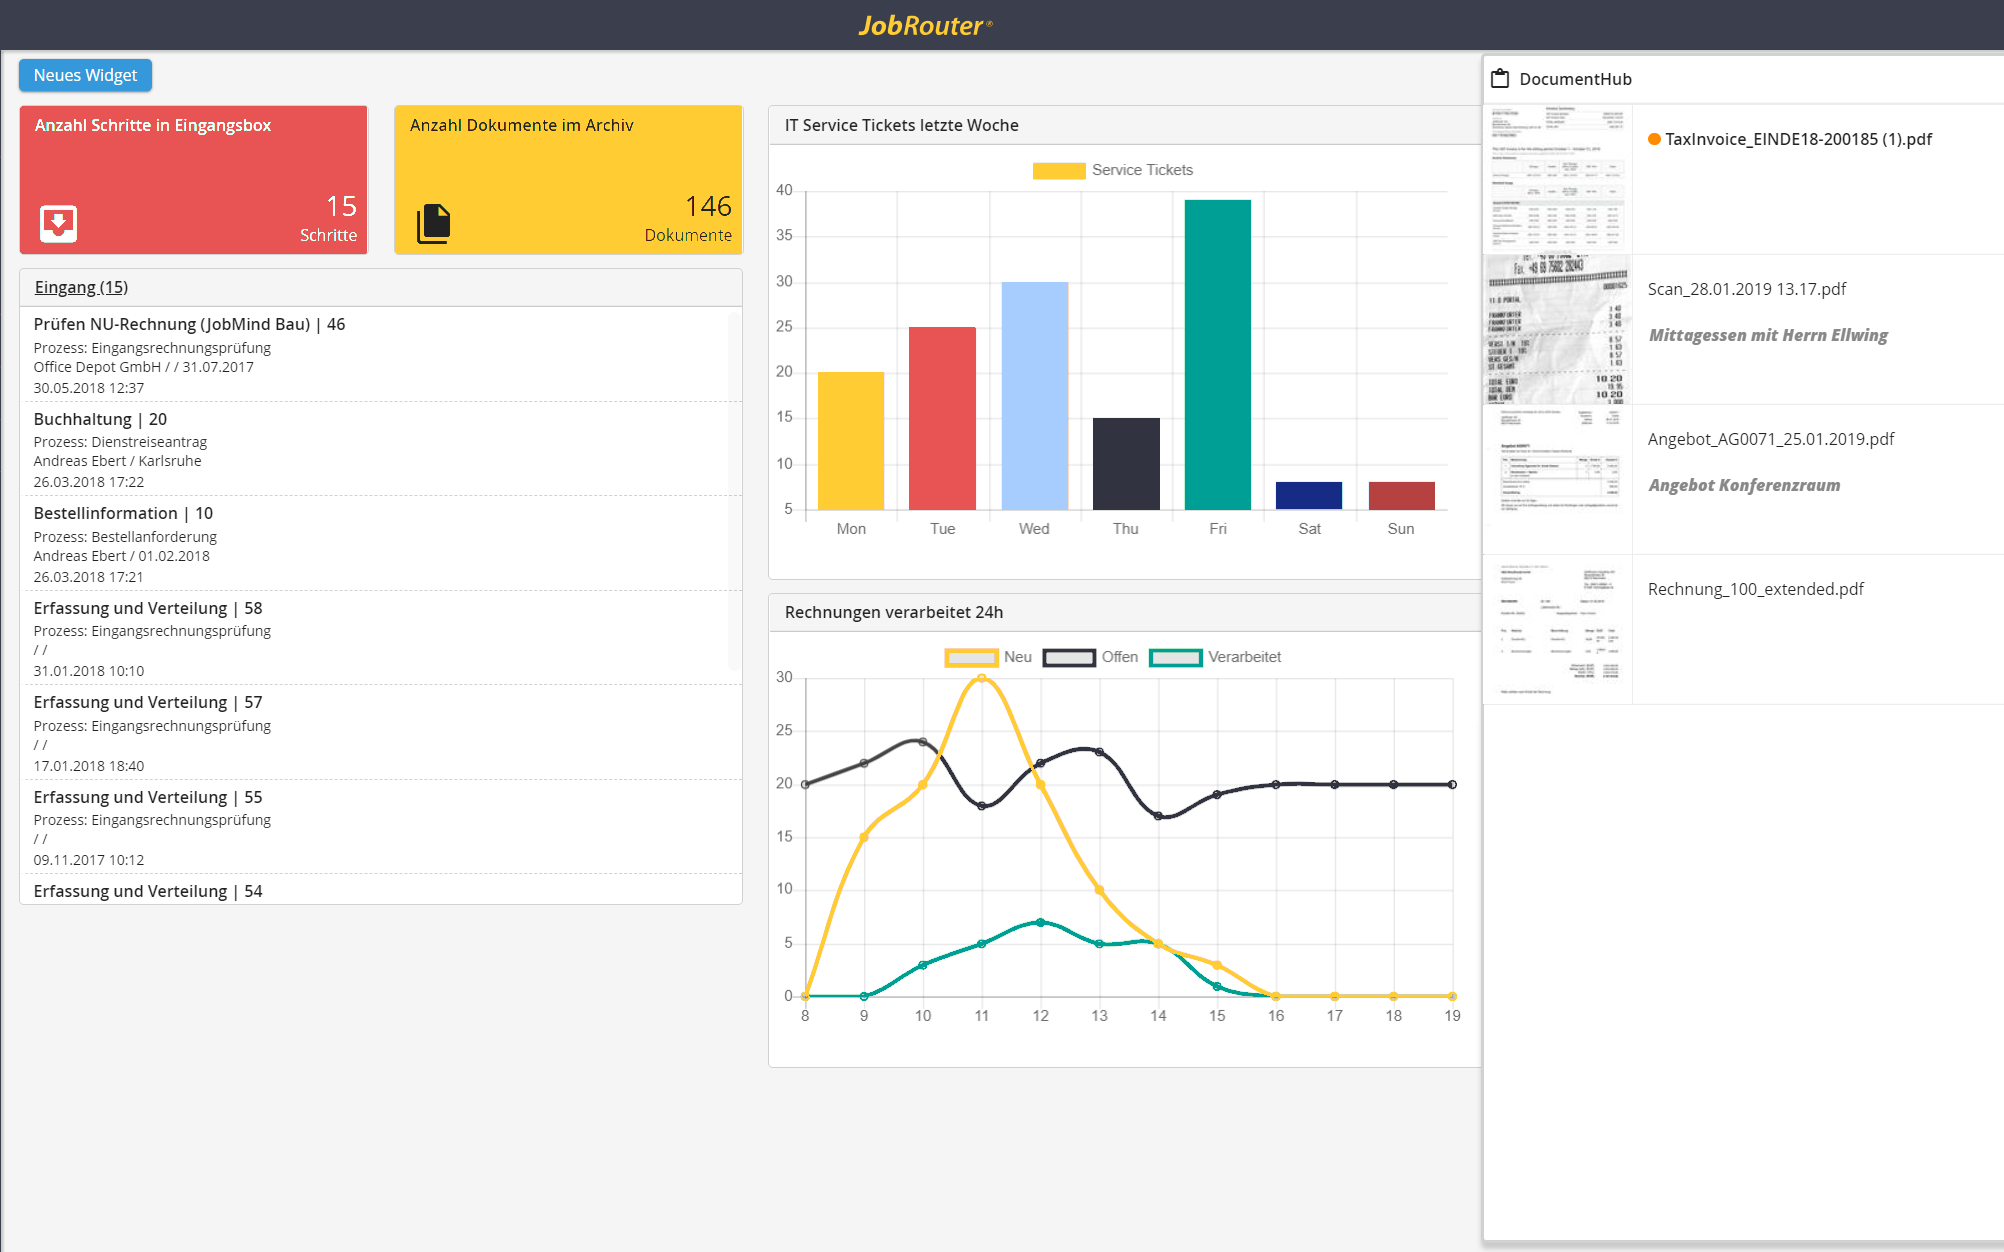Viewport: 2004px width, 1252px height.
Task: Open Erfassung und Verteilung | 54 entry
Action: [x=380, y=890]
